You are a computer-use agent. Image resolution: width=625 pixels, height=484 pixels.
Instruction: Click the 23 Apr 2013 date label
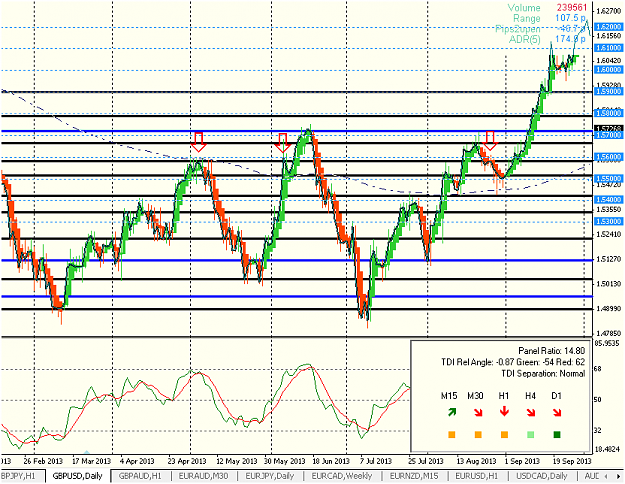187,461
